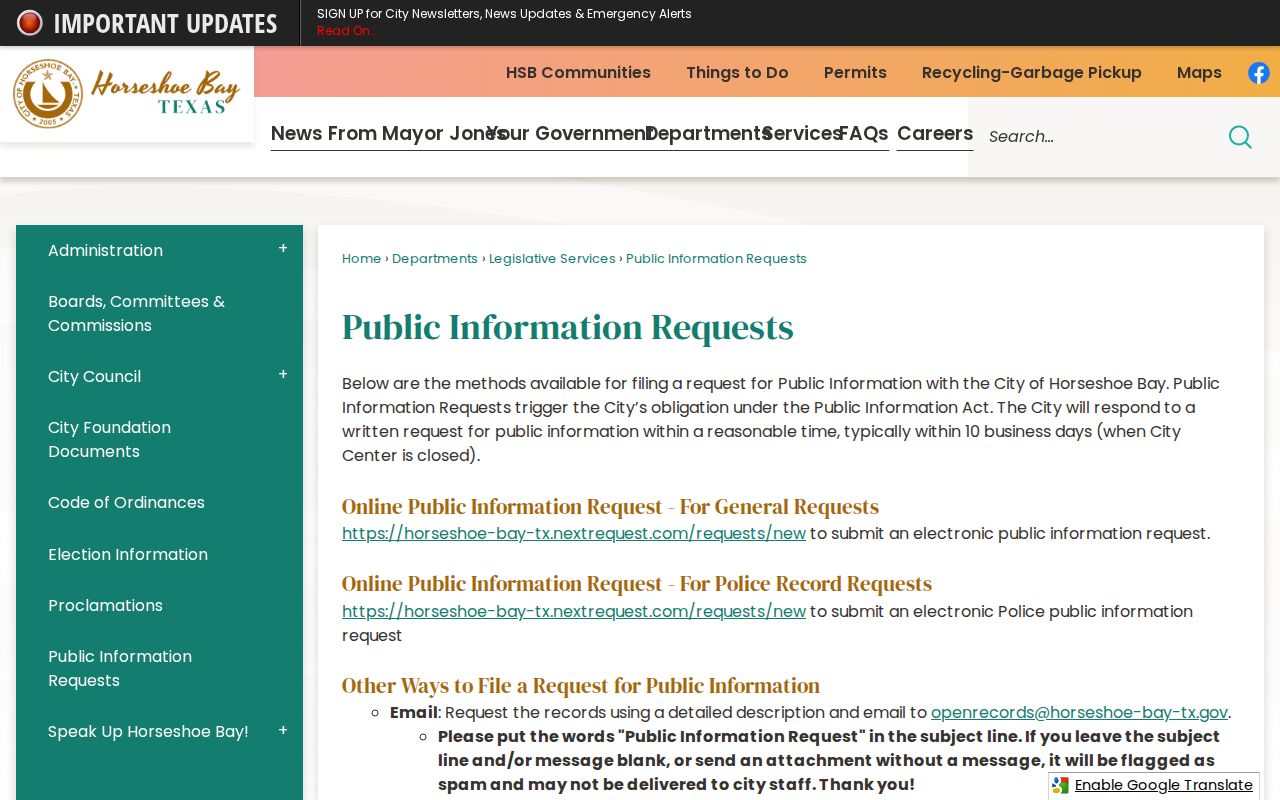Open Election Information sidebar link
The height and width of the screenshot is (800, 1280).
128,555
